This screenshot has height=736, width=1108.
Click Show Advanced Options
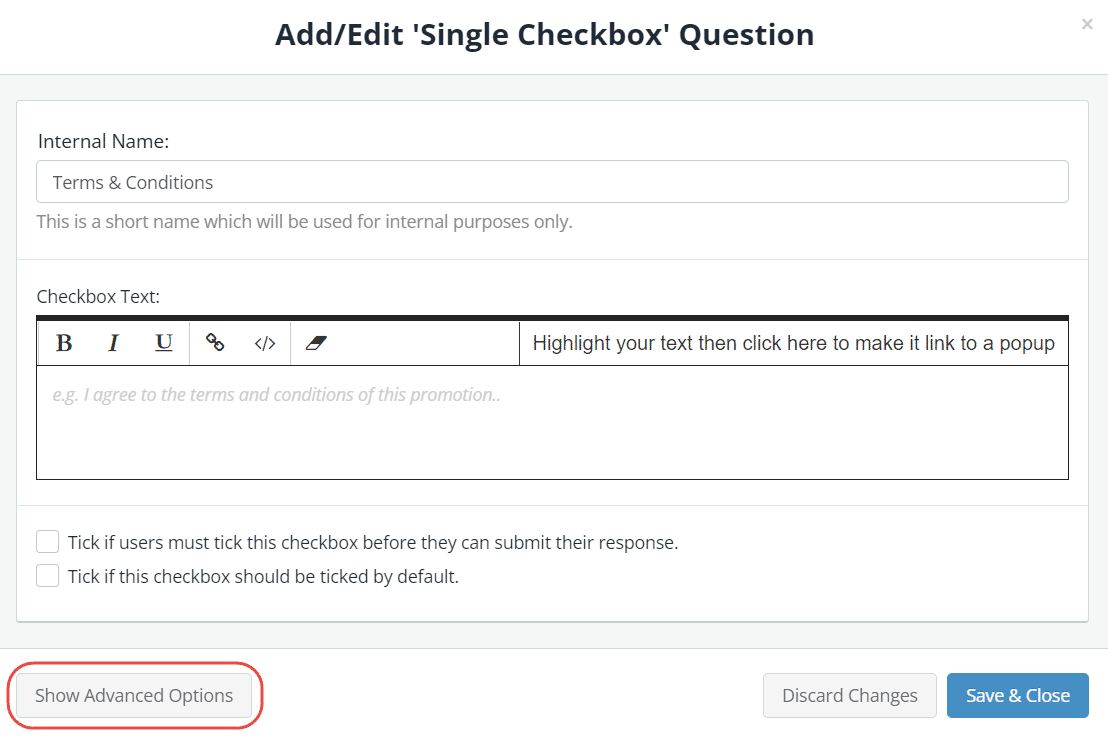click(134, 695)
